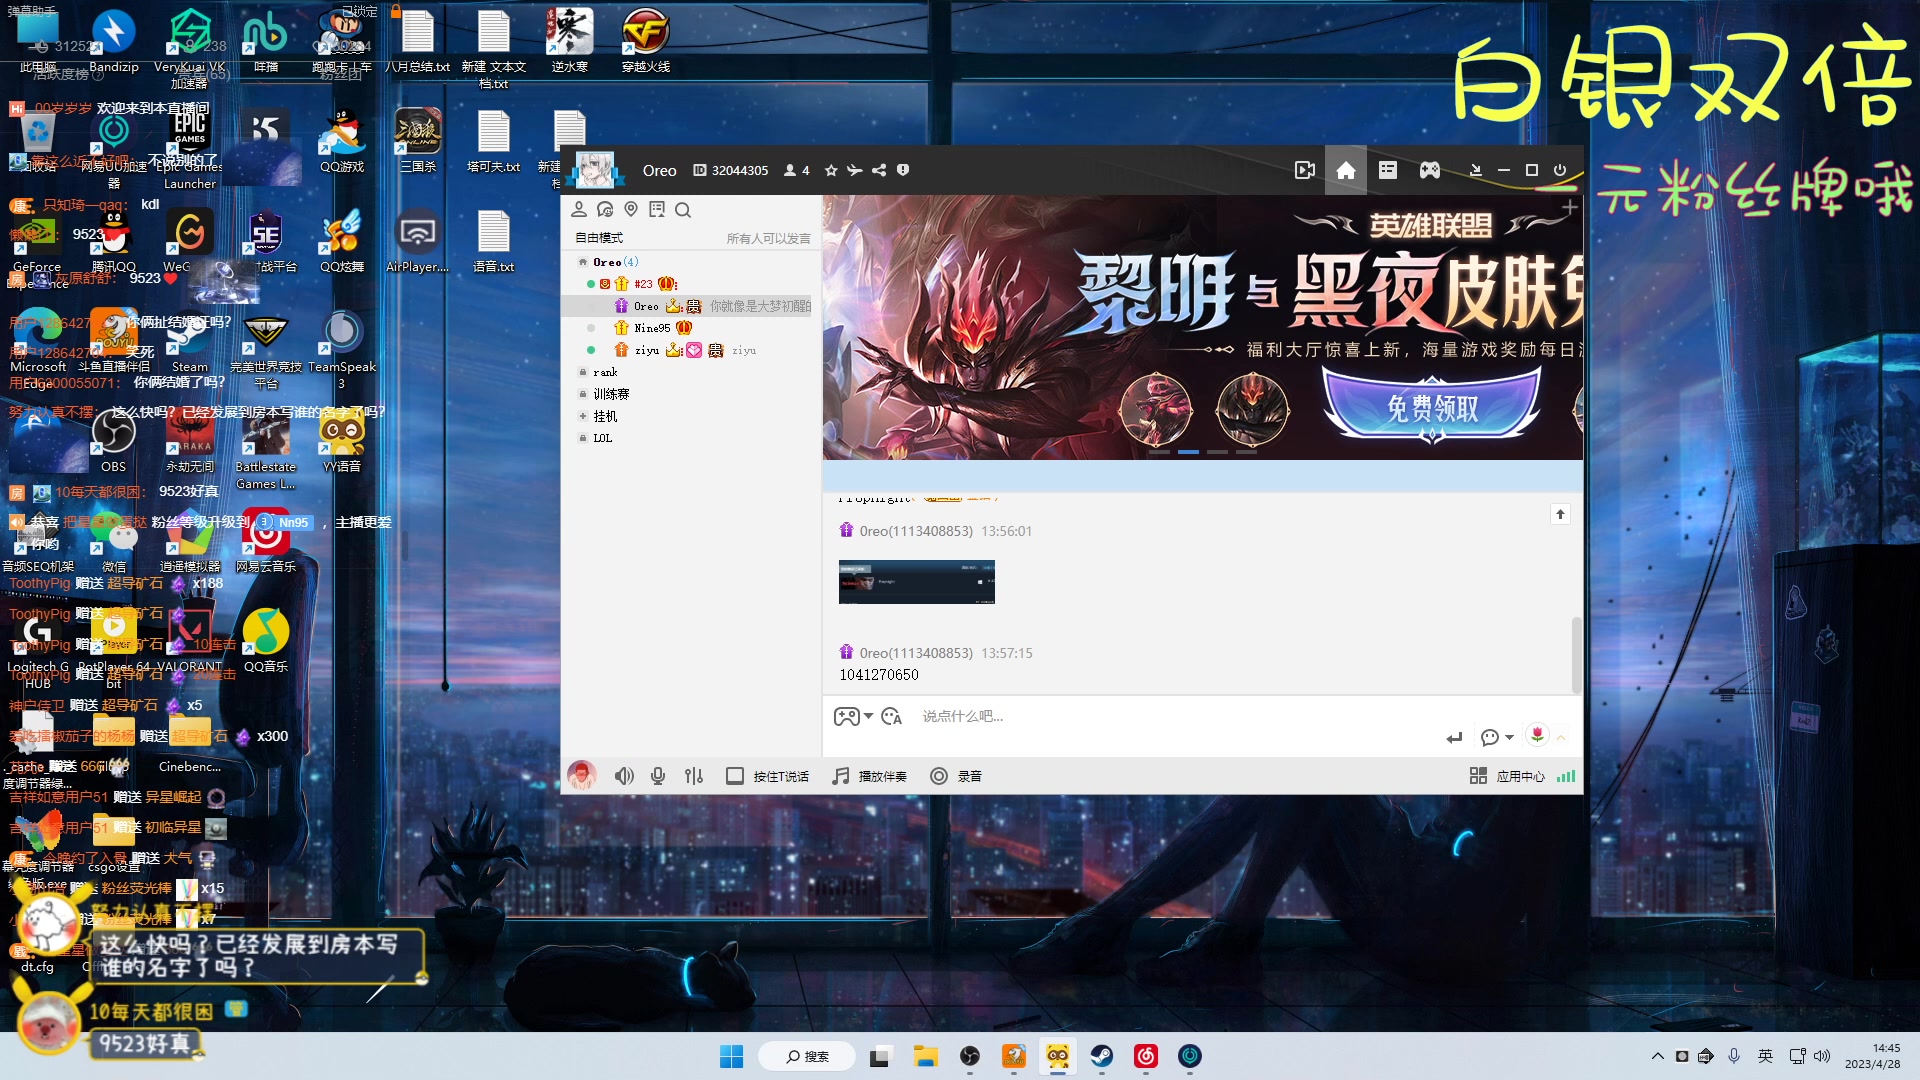This screenshot has height=1080, width=1920.
Task: Click the online user count 4
Action: [x=797, y=170]
